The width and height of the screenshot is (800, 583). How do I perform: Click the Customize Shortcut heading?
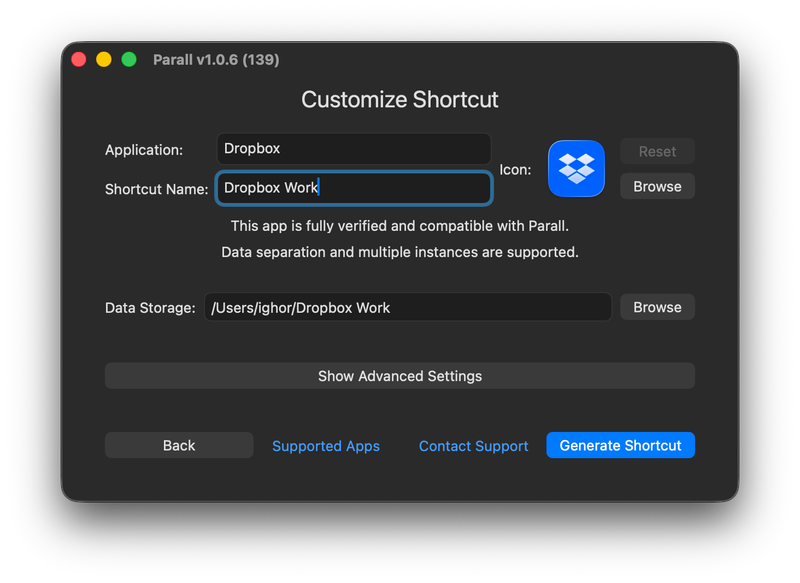click(400, 100)
